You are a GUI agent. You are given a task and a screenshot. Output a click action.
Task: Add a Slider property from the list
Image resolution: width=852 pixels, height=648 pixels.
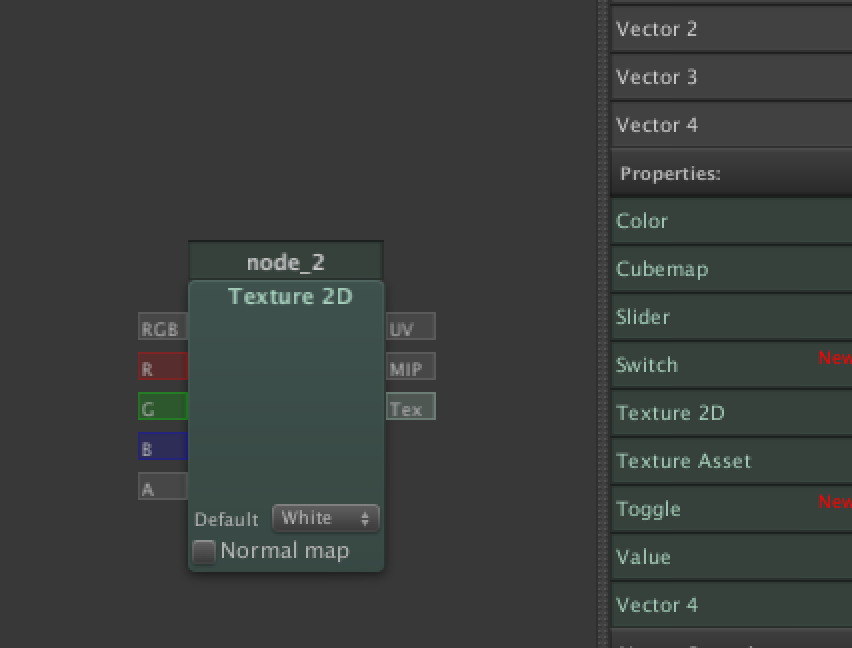[x=730, y=317]
